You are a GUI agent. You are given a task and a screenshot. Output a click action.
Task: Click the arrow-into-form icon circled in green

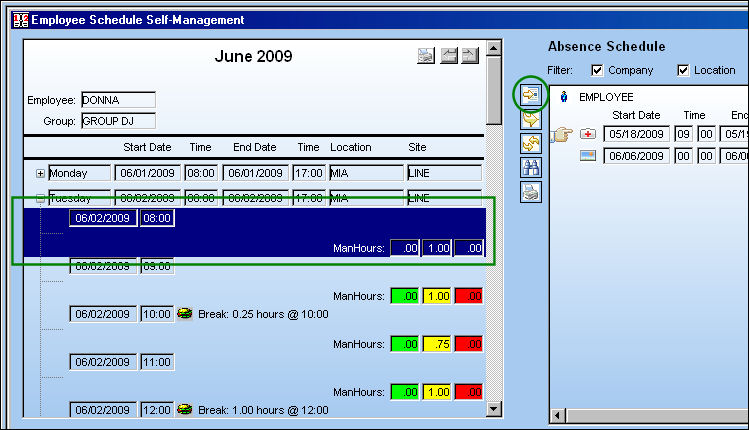(531, 95)
